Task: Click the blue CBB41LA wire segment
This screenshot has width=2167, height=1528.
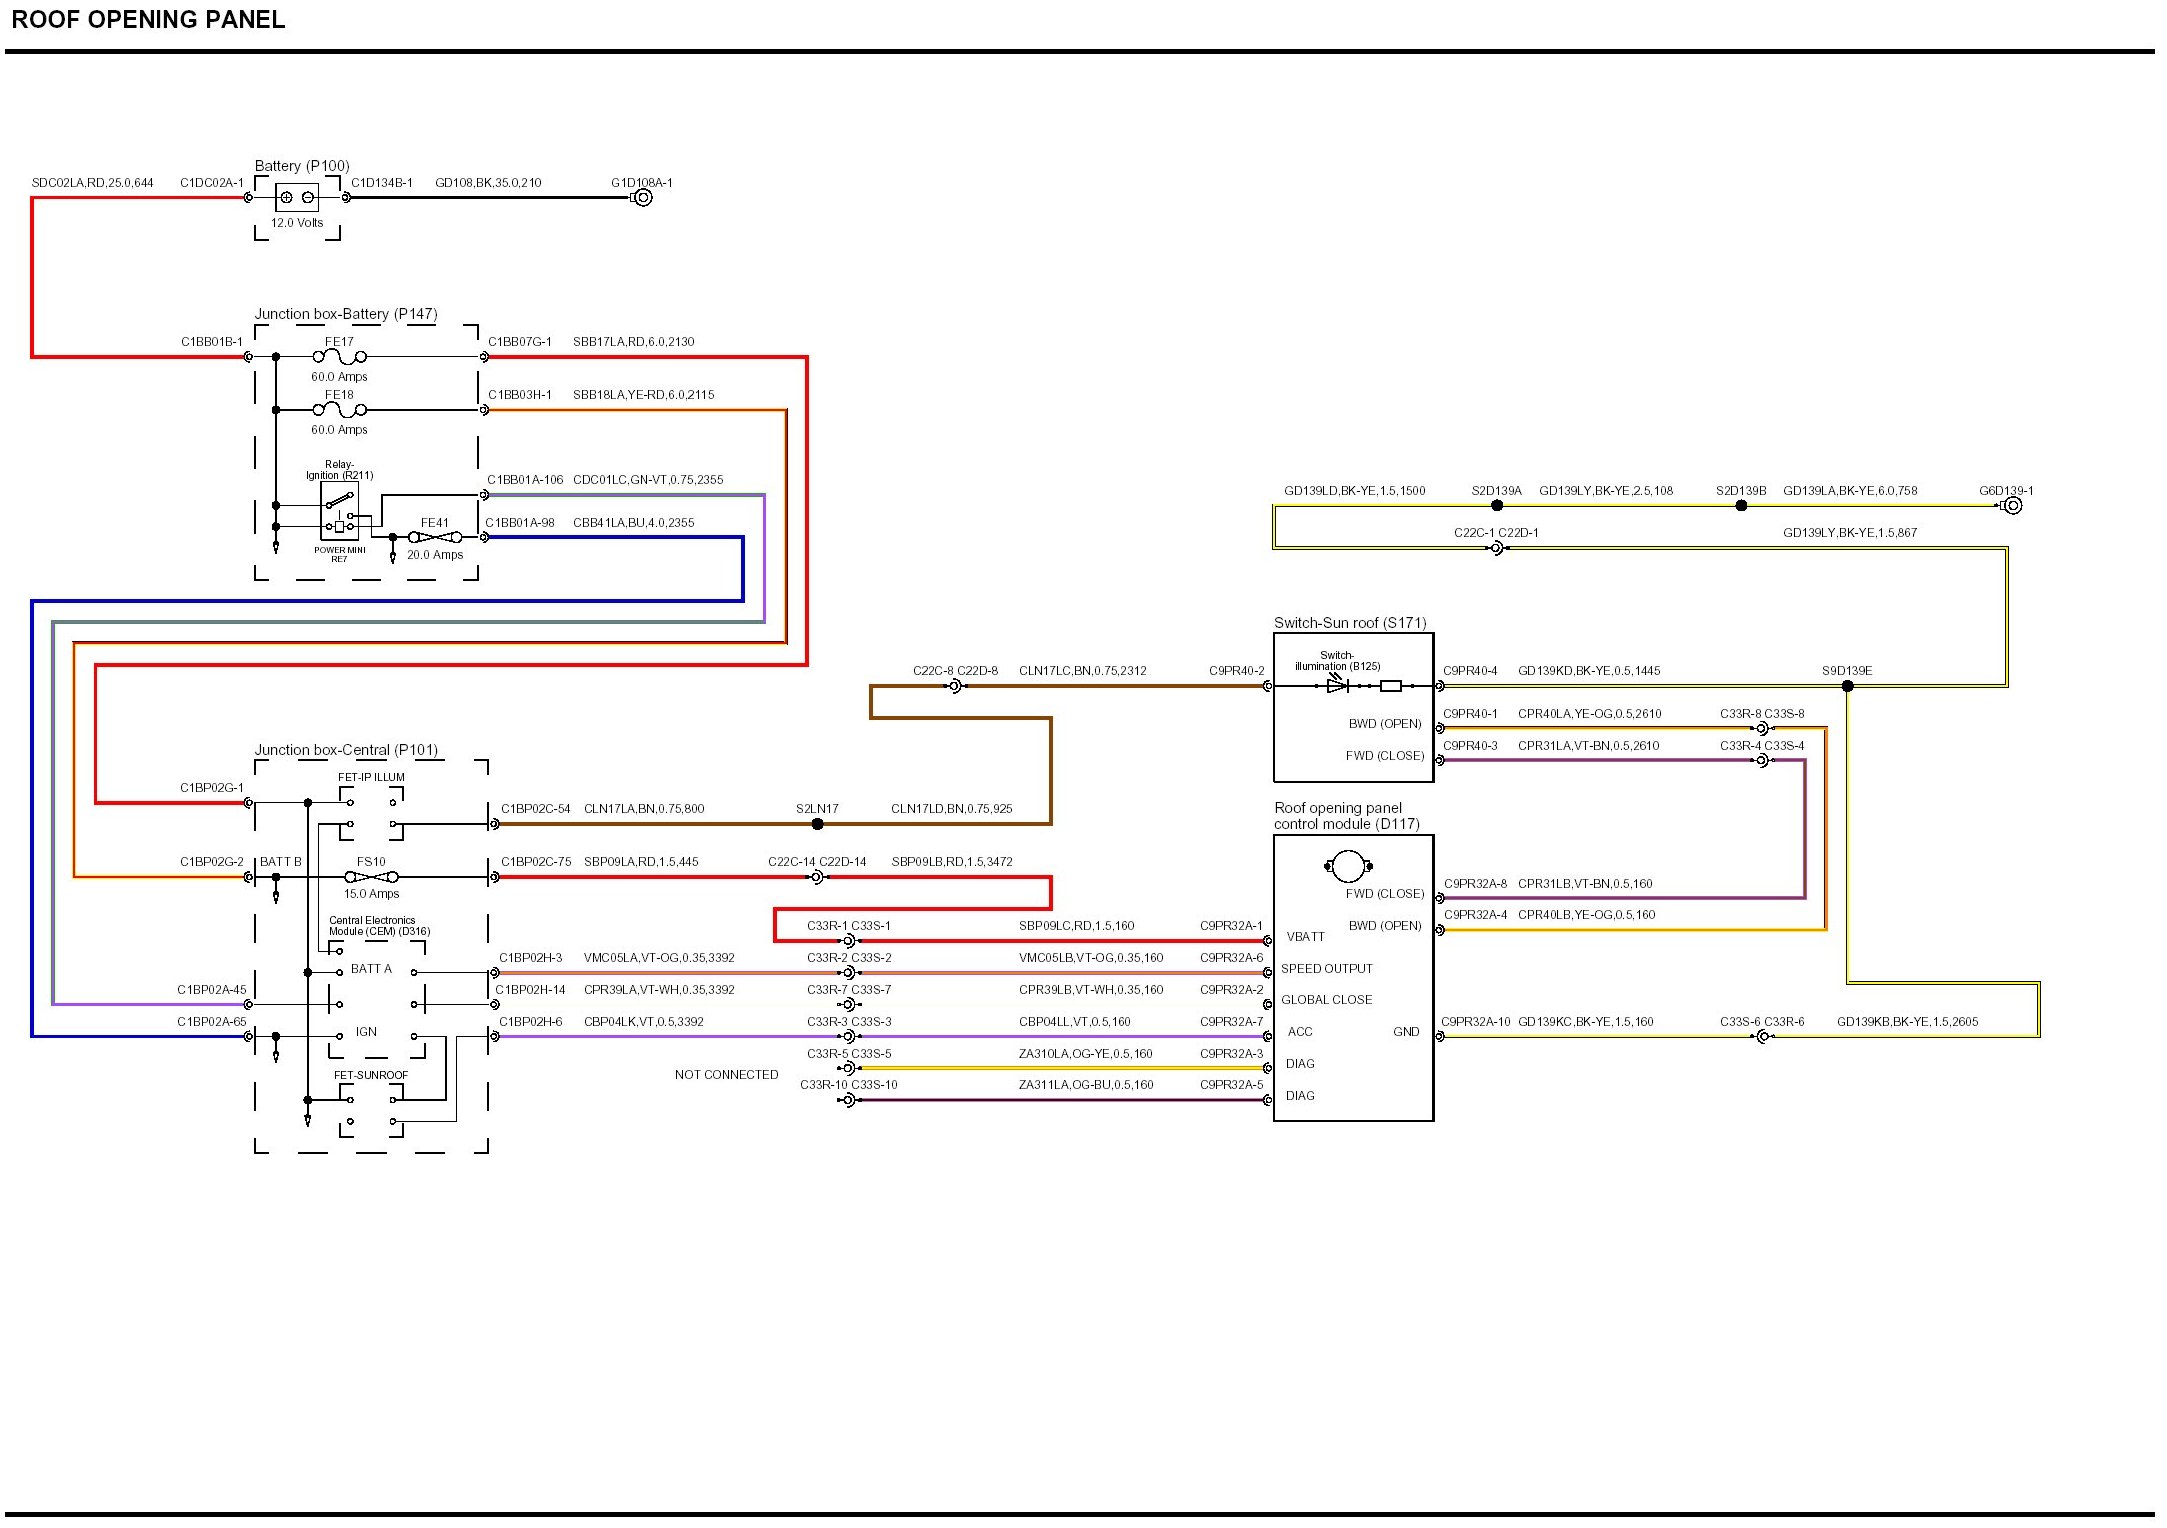Action: (x=620, y=538)
